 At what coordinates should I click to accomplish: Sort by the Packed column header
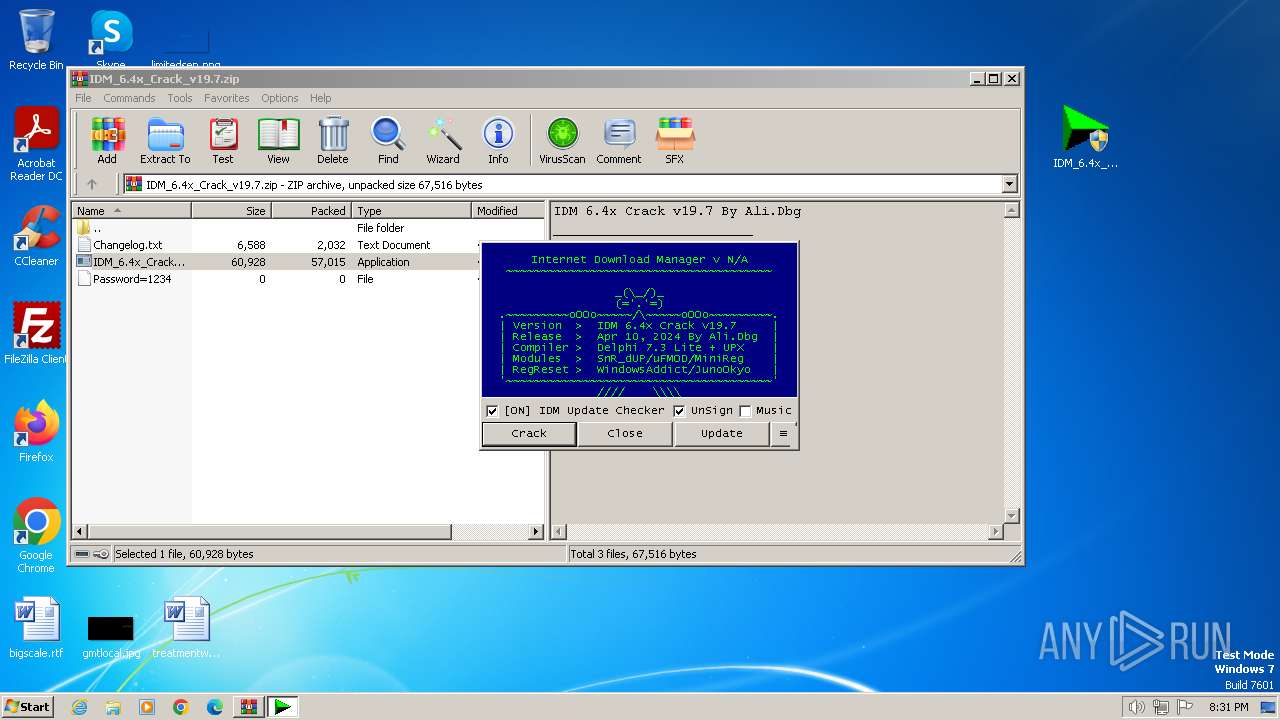click(311, 211)
